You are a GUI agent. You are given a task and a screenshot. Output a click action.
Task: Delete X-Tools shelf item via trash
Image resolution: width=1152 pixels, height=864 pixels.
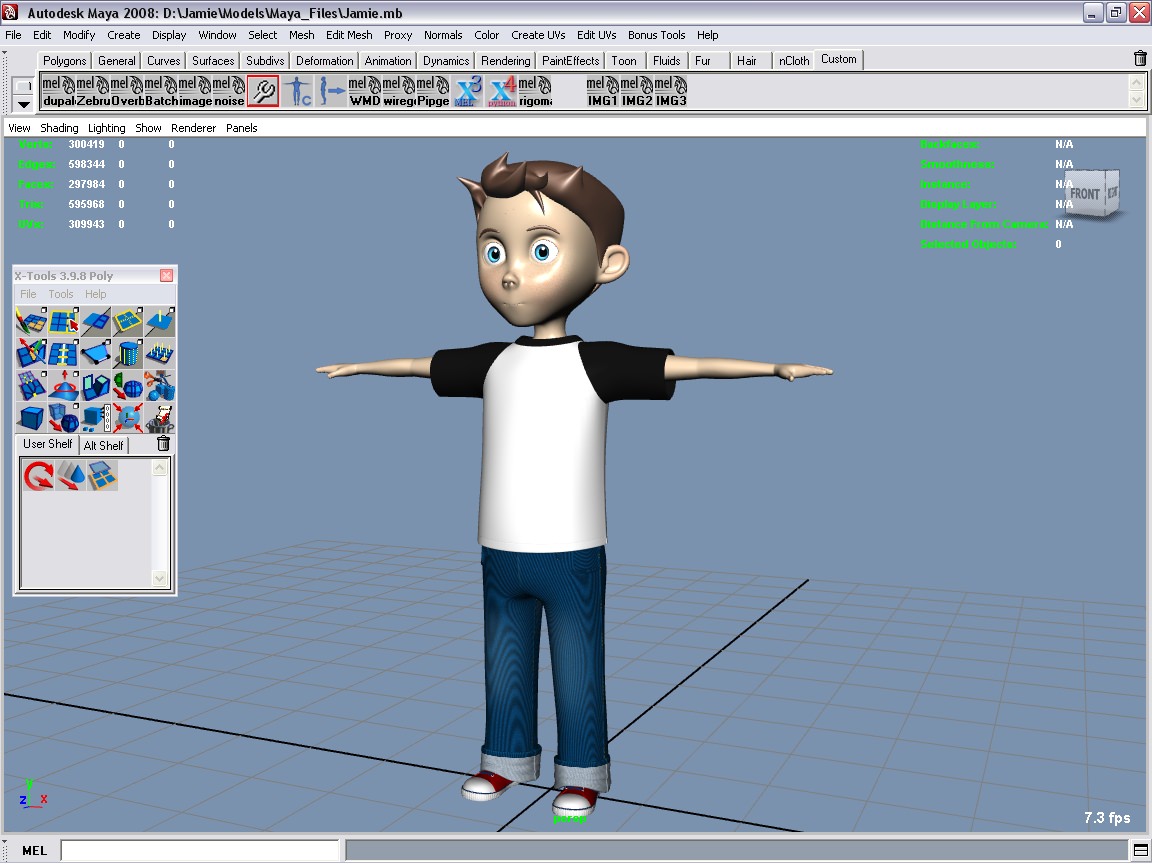(163, 444)
